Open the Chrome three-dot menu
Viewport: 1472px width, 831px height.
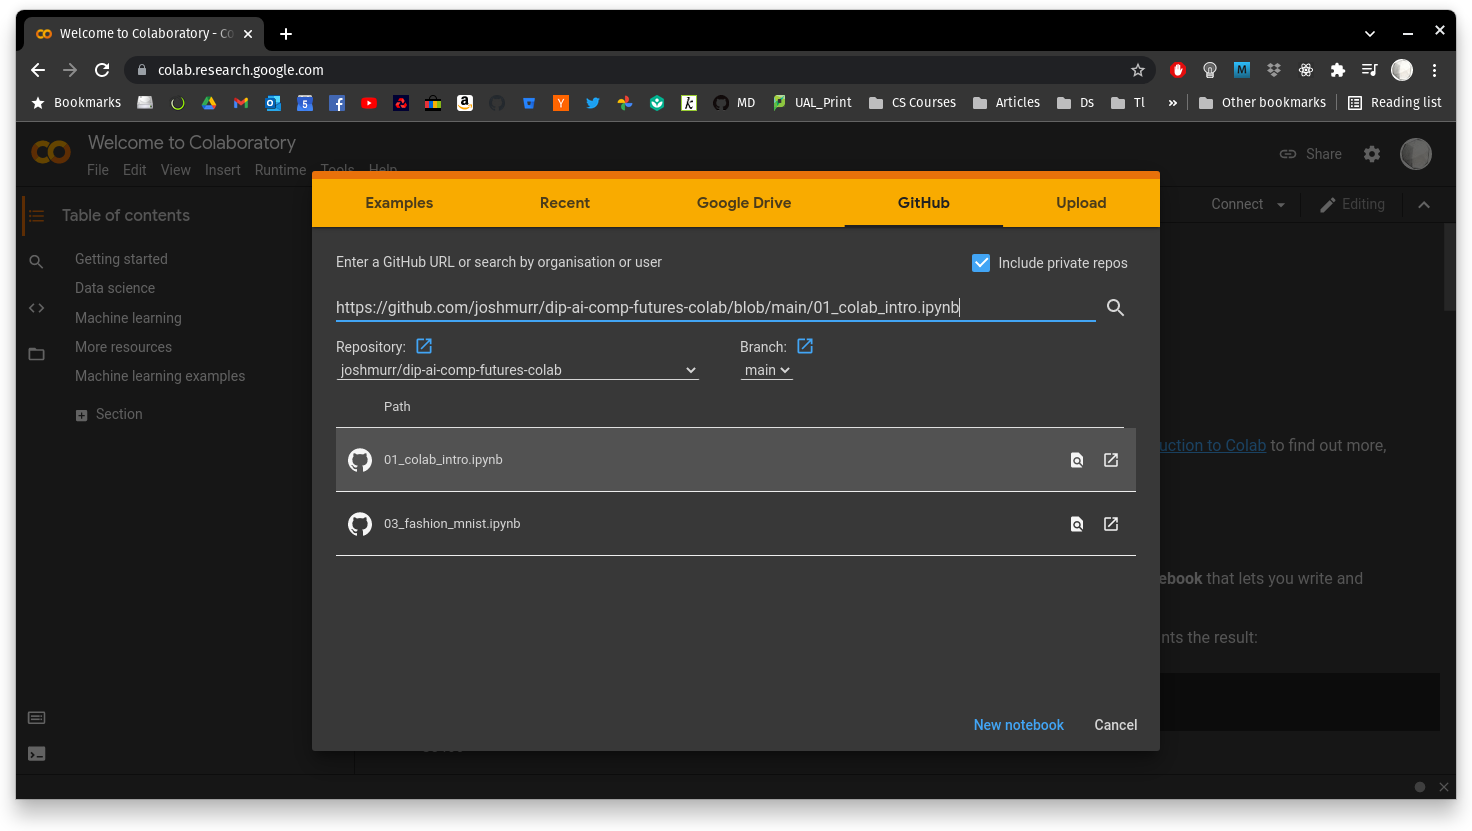coord(1434,70)
